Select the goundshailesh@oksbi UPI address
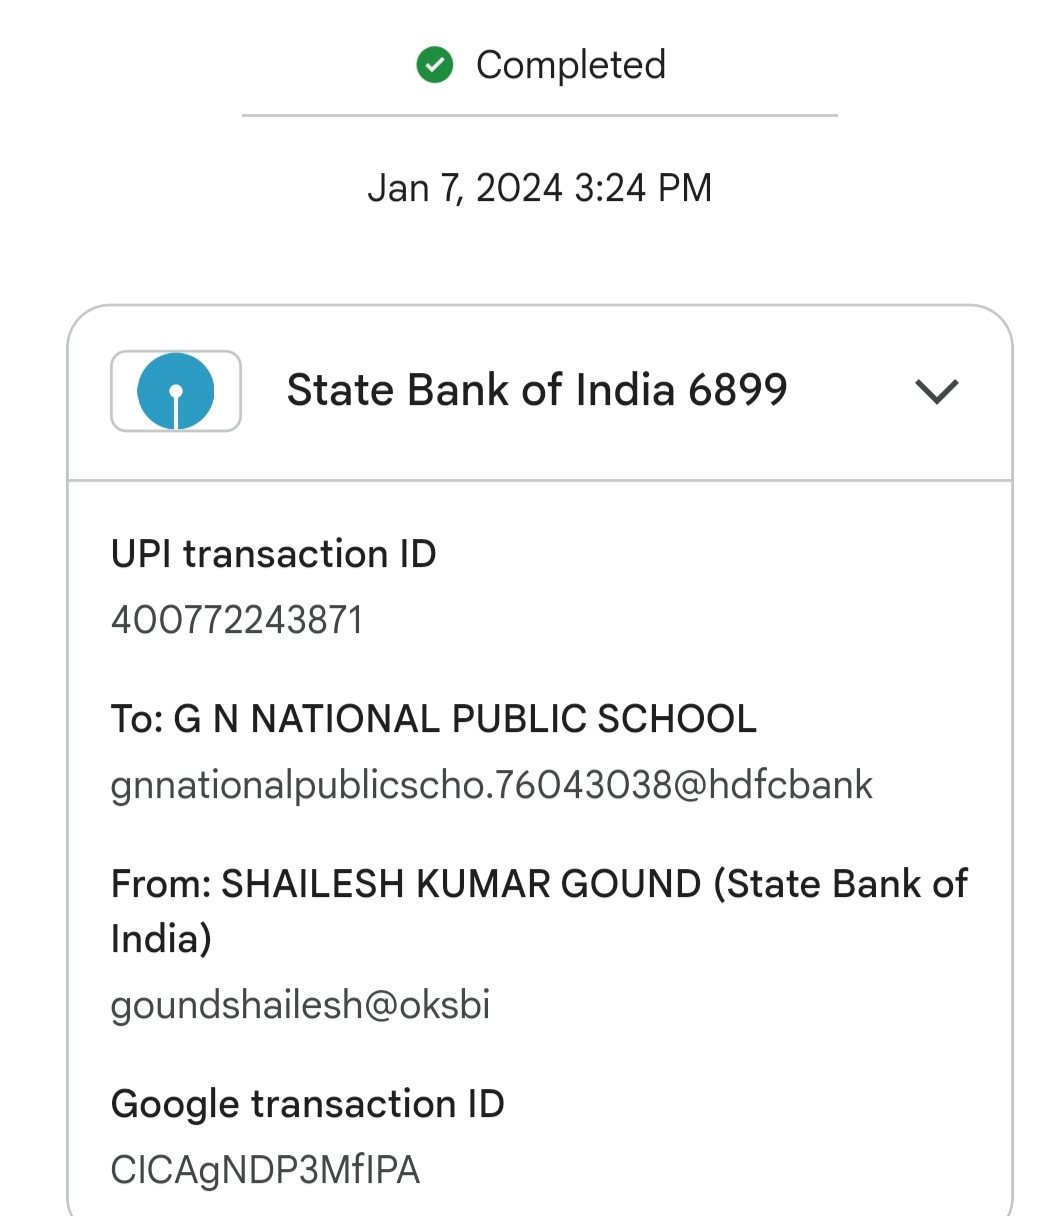Image resolution: width=1058 pixels, height=1216 pixels. tap(301, 1005)
